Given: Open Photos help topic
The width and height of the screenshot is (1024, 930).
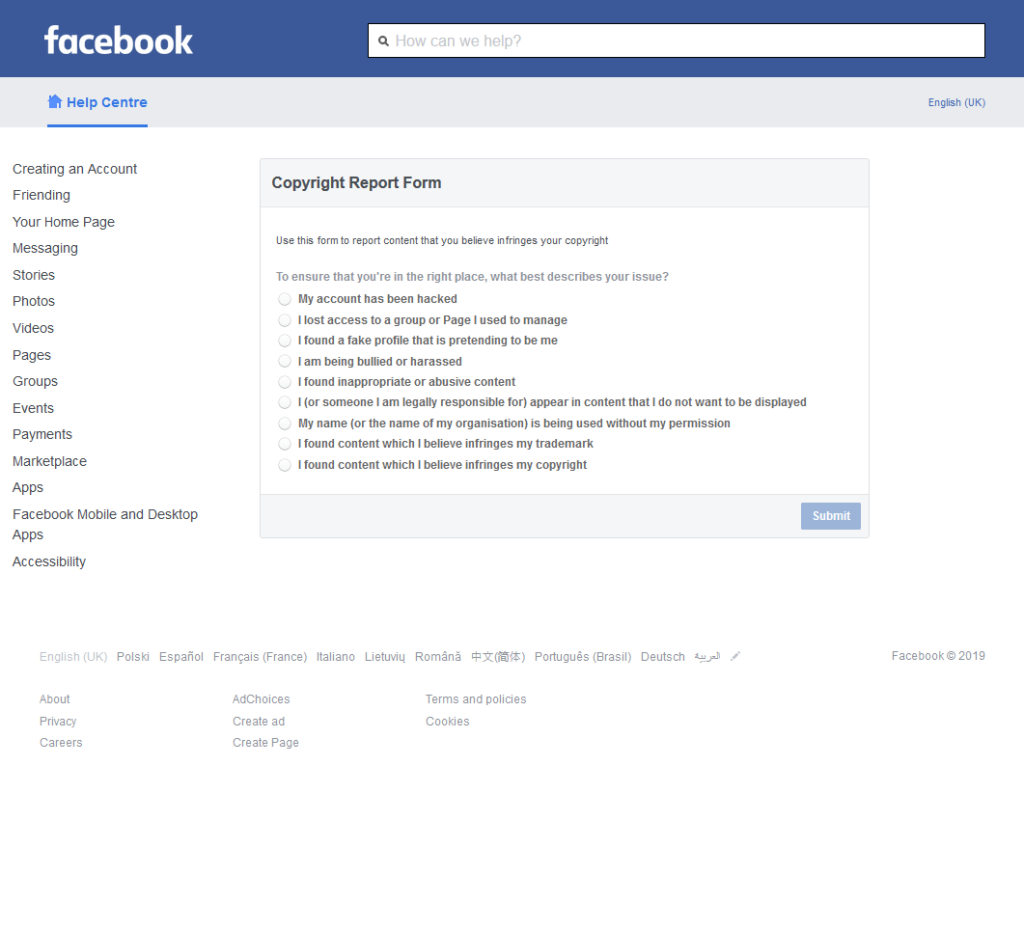Looking at the screenshot, I should coord(33,301).
